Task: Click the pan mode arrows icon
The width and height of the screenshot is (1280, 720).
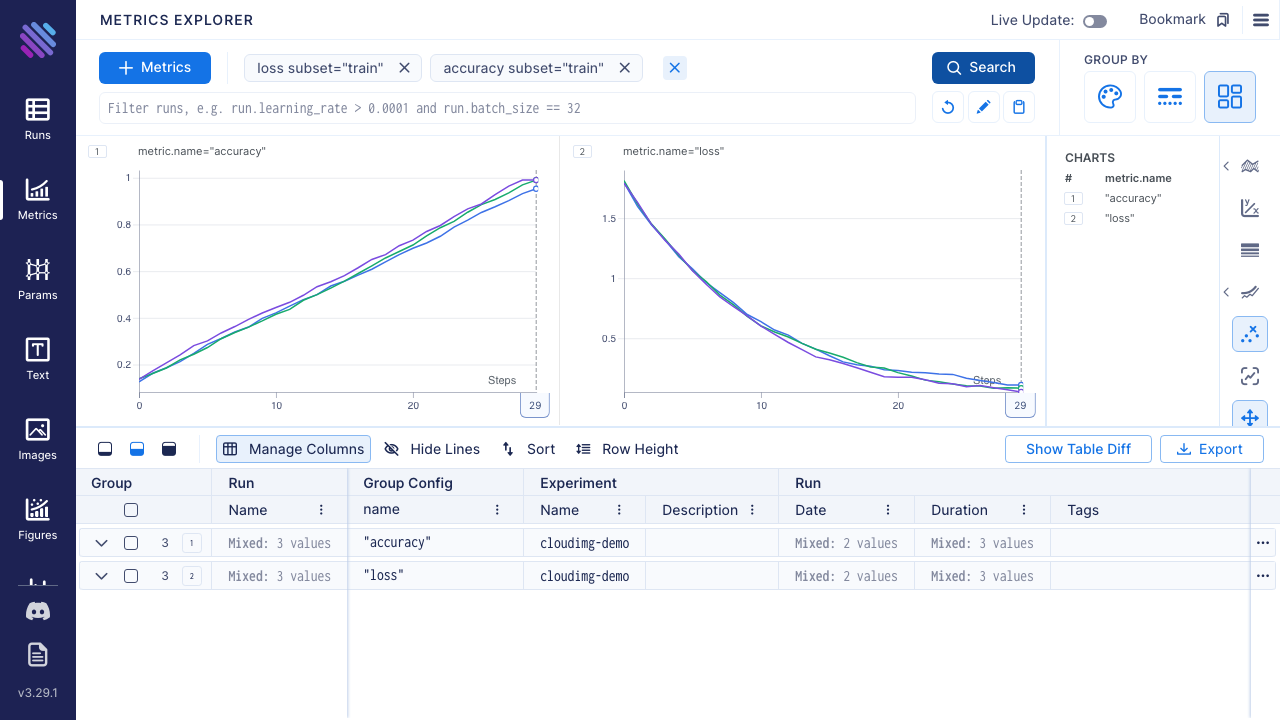Action: [1250, 416]
